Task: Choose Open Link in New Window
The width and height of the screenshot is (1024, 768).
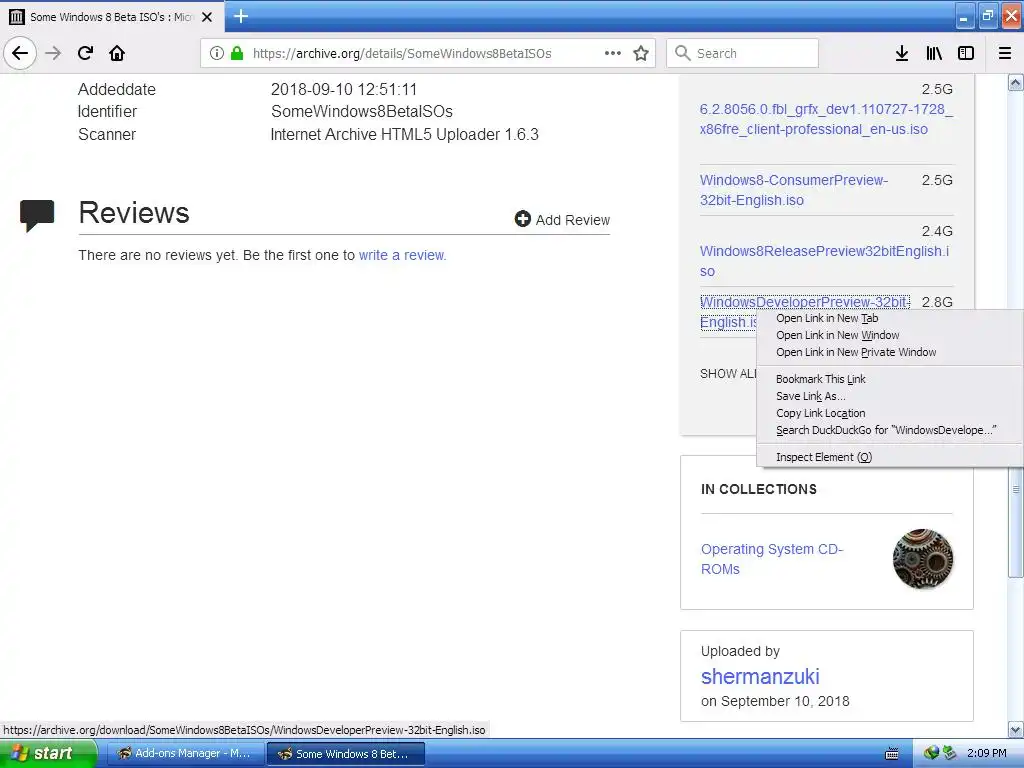Action: (x=837, y=335)
